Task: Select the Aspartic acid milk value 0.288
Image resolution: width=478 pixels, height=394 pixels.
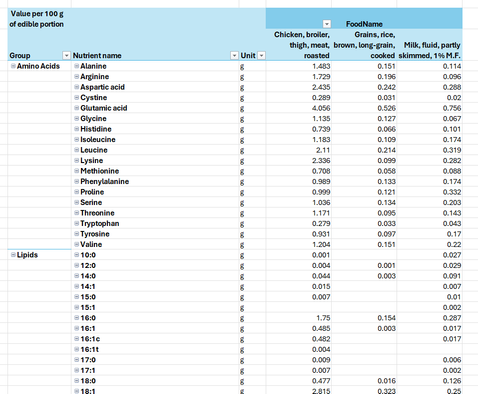Action: click(x=430, y=87)
